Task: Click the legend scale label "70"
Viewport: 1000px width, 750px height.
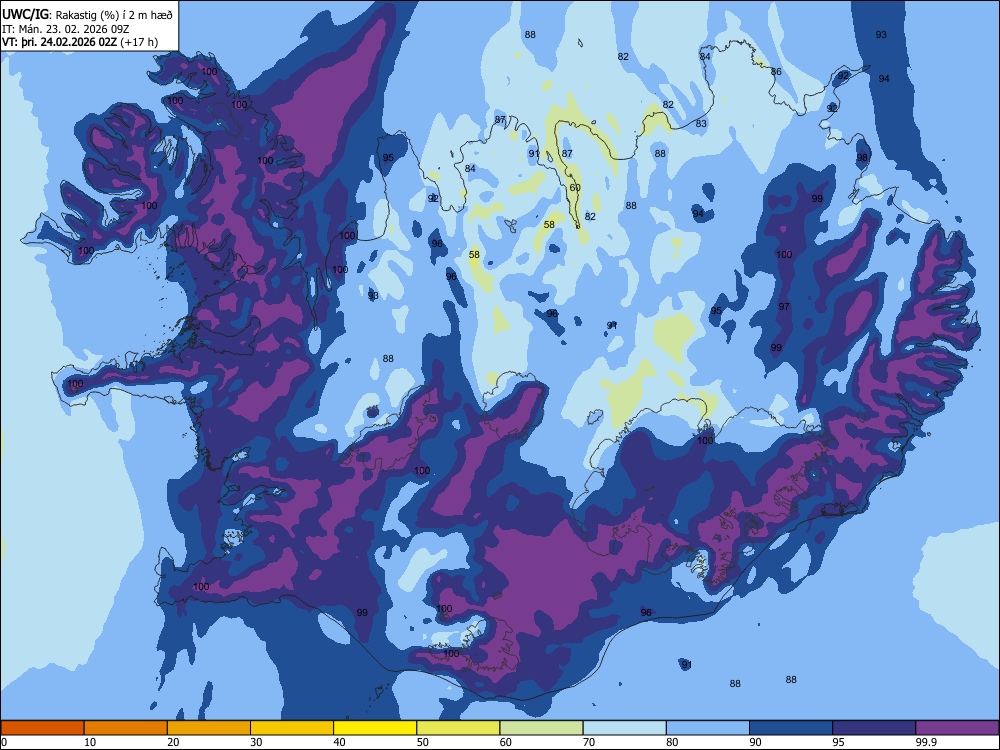Action: pos(589,742)
